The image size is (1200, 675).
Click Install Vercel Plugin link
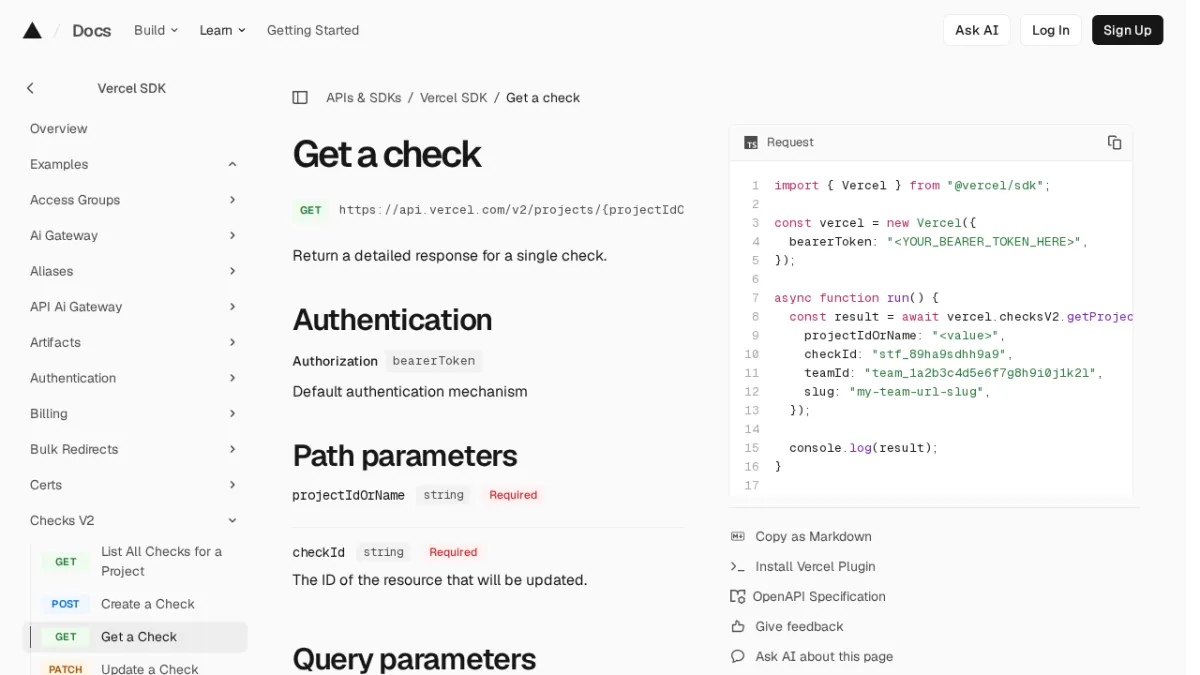[x=816, y=566]
